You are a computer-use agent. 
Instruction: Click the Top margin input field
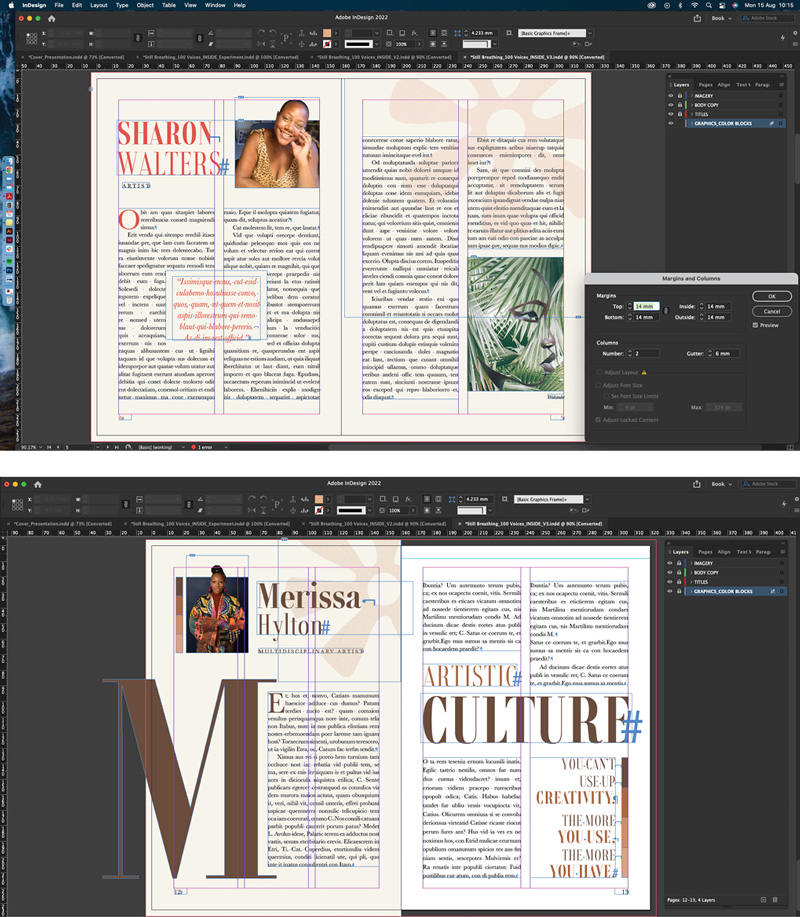coord(646,306)
